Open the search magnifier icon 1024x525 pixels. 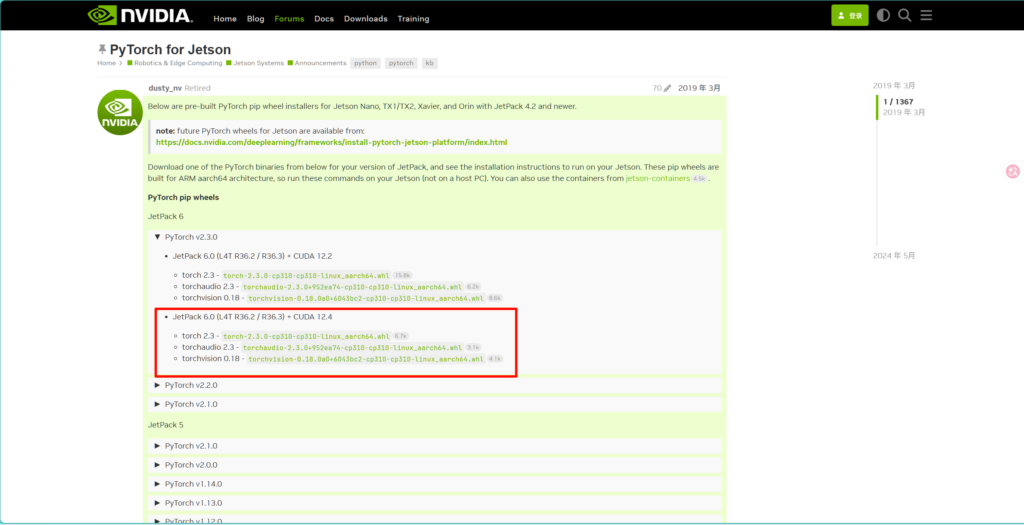click(x=904, y=15)
